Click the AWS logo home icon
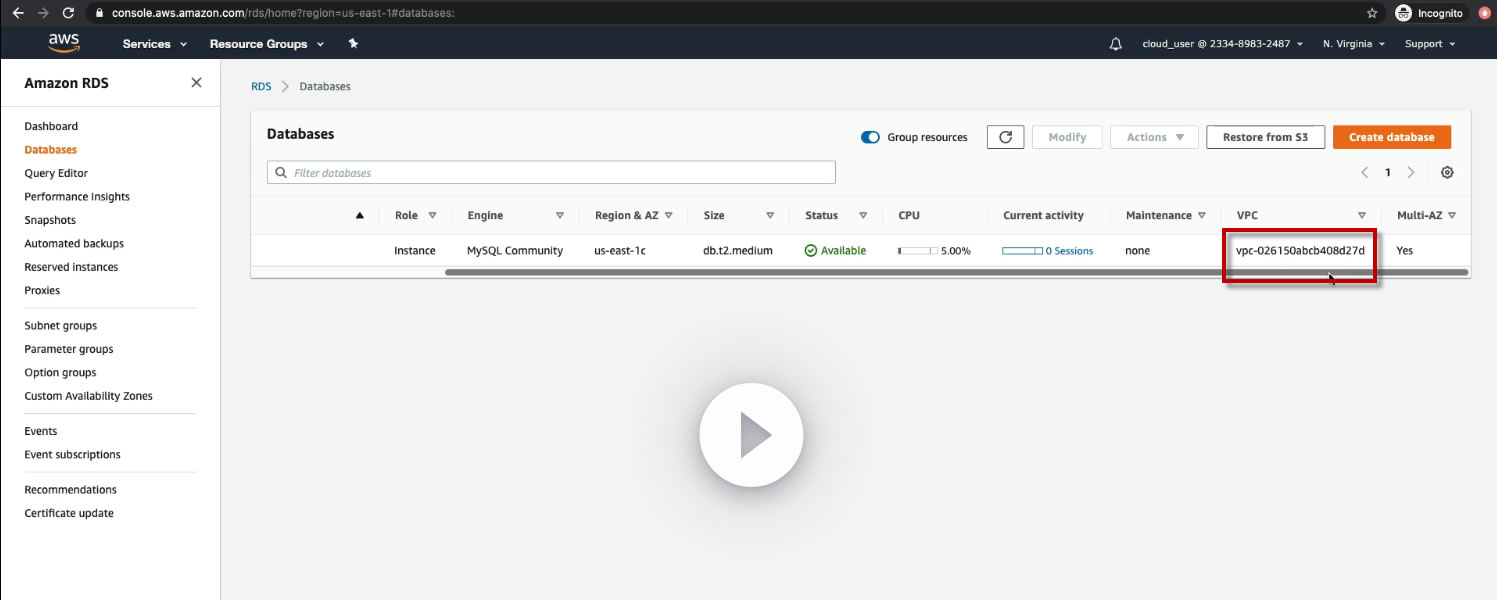Screen dimensions: 1497x600 tap(64, 43)
